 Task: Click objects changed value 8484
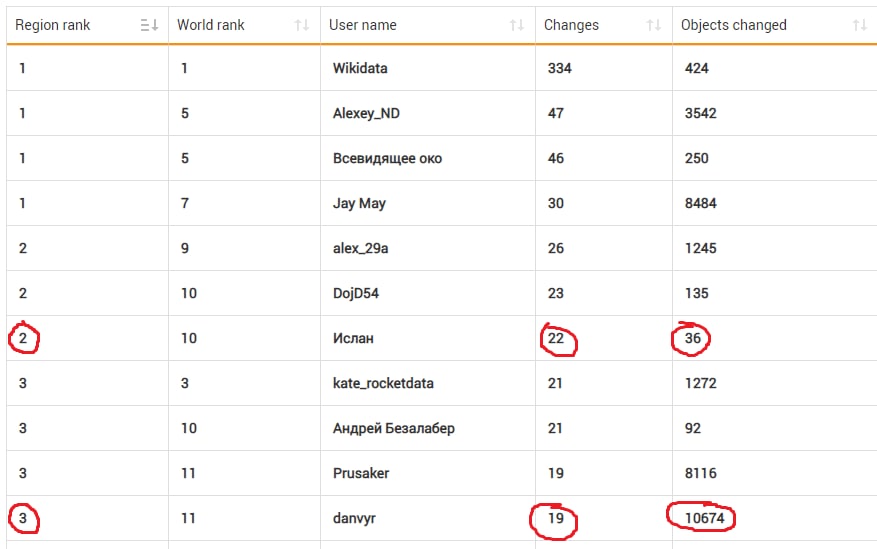coord(701,203)
